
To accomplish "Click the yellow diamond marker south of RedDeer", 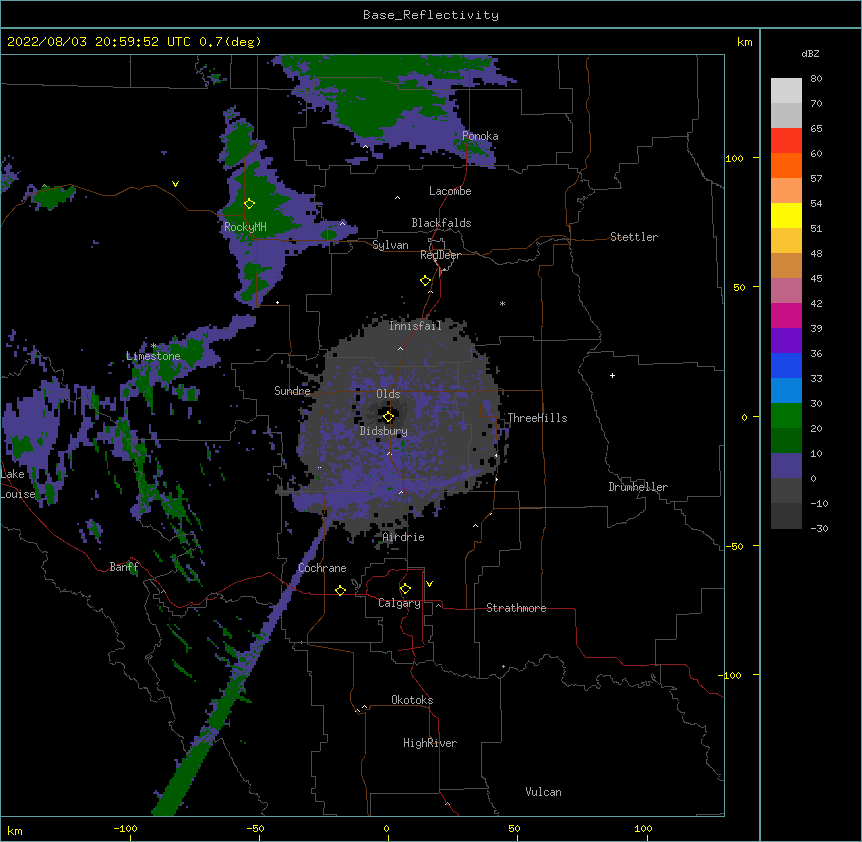I will pos(426,281).
